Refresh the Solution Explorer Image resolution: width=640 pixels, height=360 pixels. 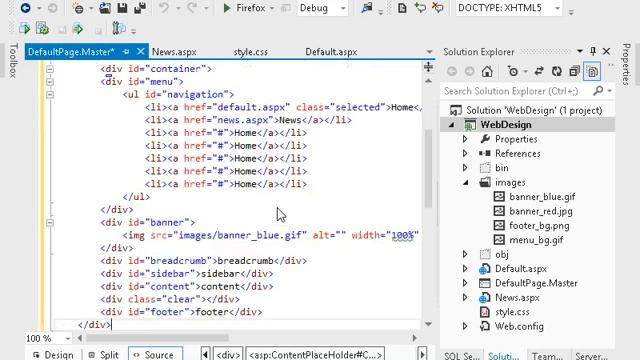(x=557, y=71)
